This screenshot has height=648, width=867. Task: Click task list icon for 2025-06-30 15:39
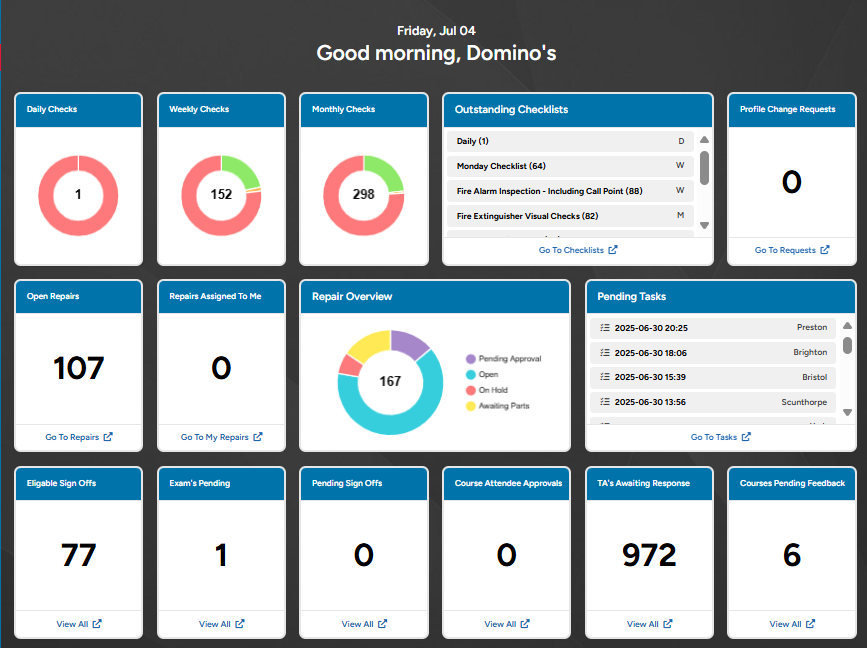(x=605, y=377)
